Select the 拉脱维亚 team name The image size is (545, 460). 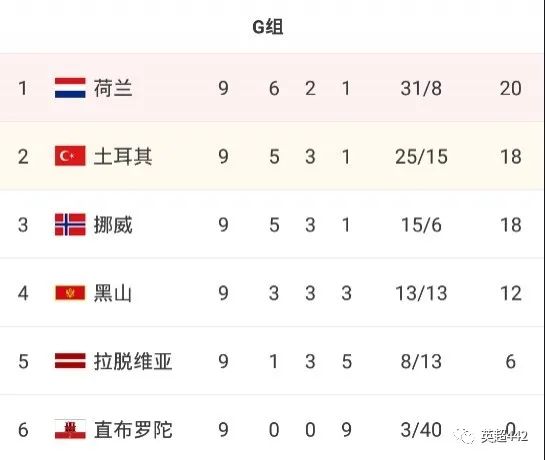[133, 361]
